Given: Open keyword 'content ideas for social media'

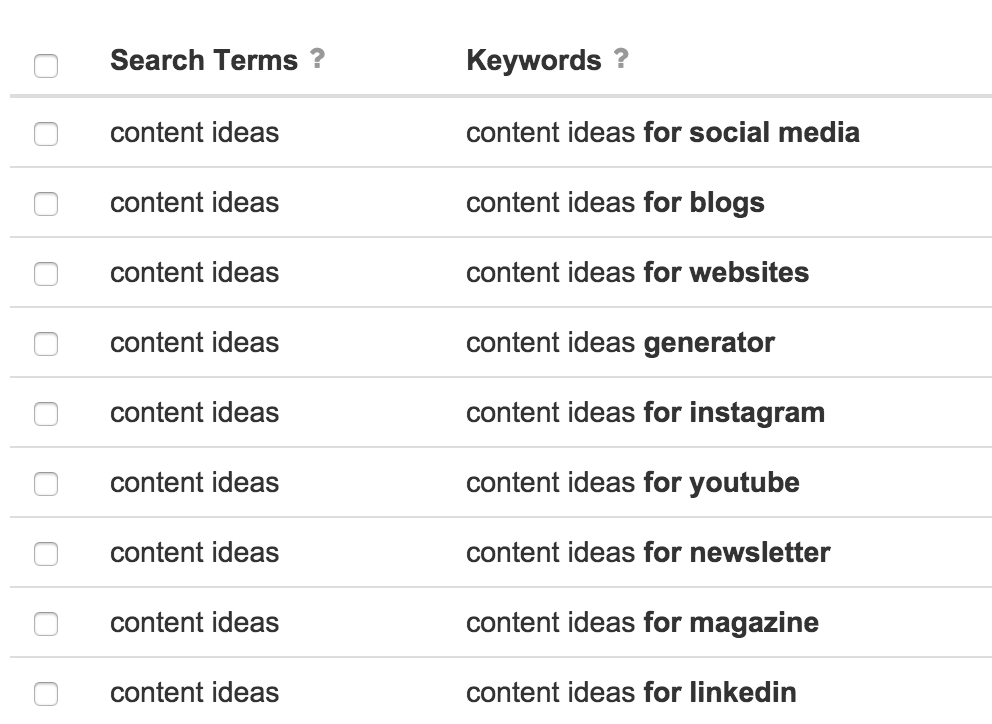Looking at the screenshot, I should pyautogui.click(x=662, y=133).
